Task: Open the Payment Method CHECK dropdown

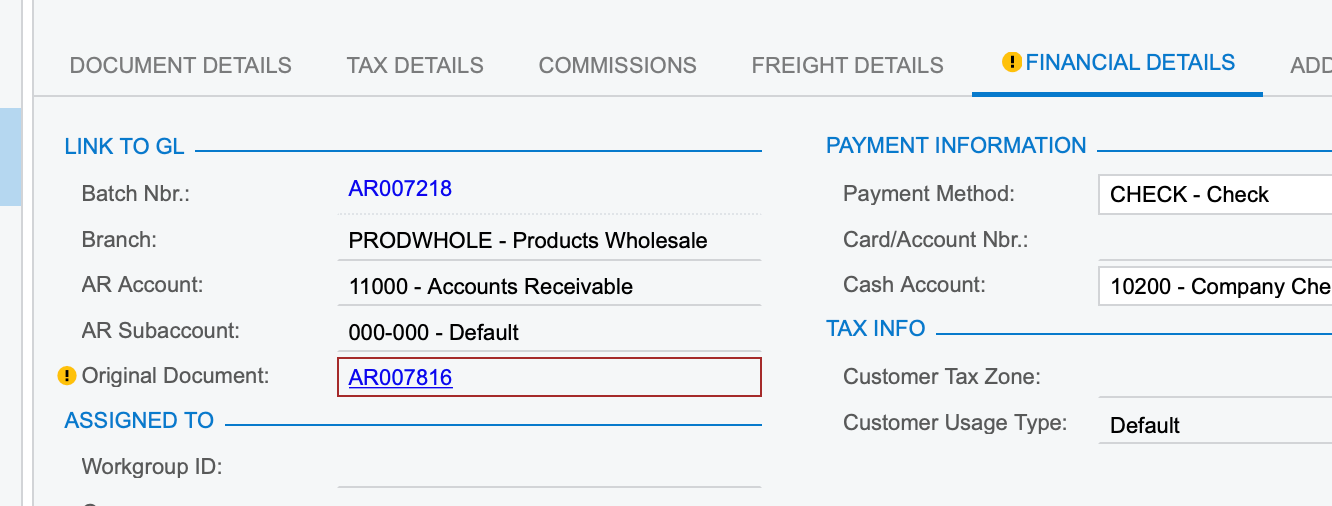Action: click(x=1215, y=195)
